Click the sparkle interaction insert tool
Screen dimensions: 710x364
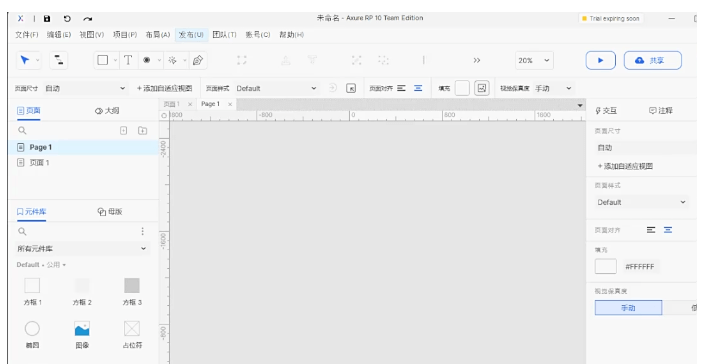pyautogui.click(x=172, y=60)
